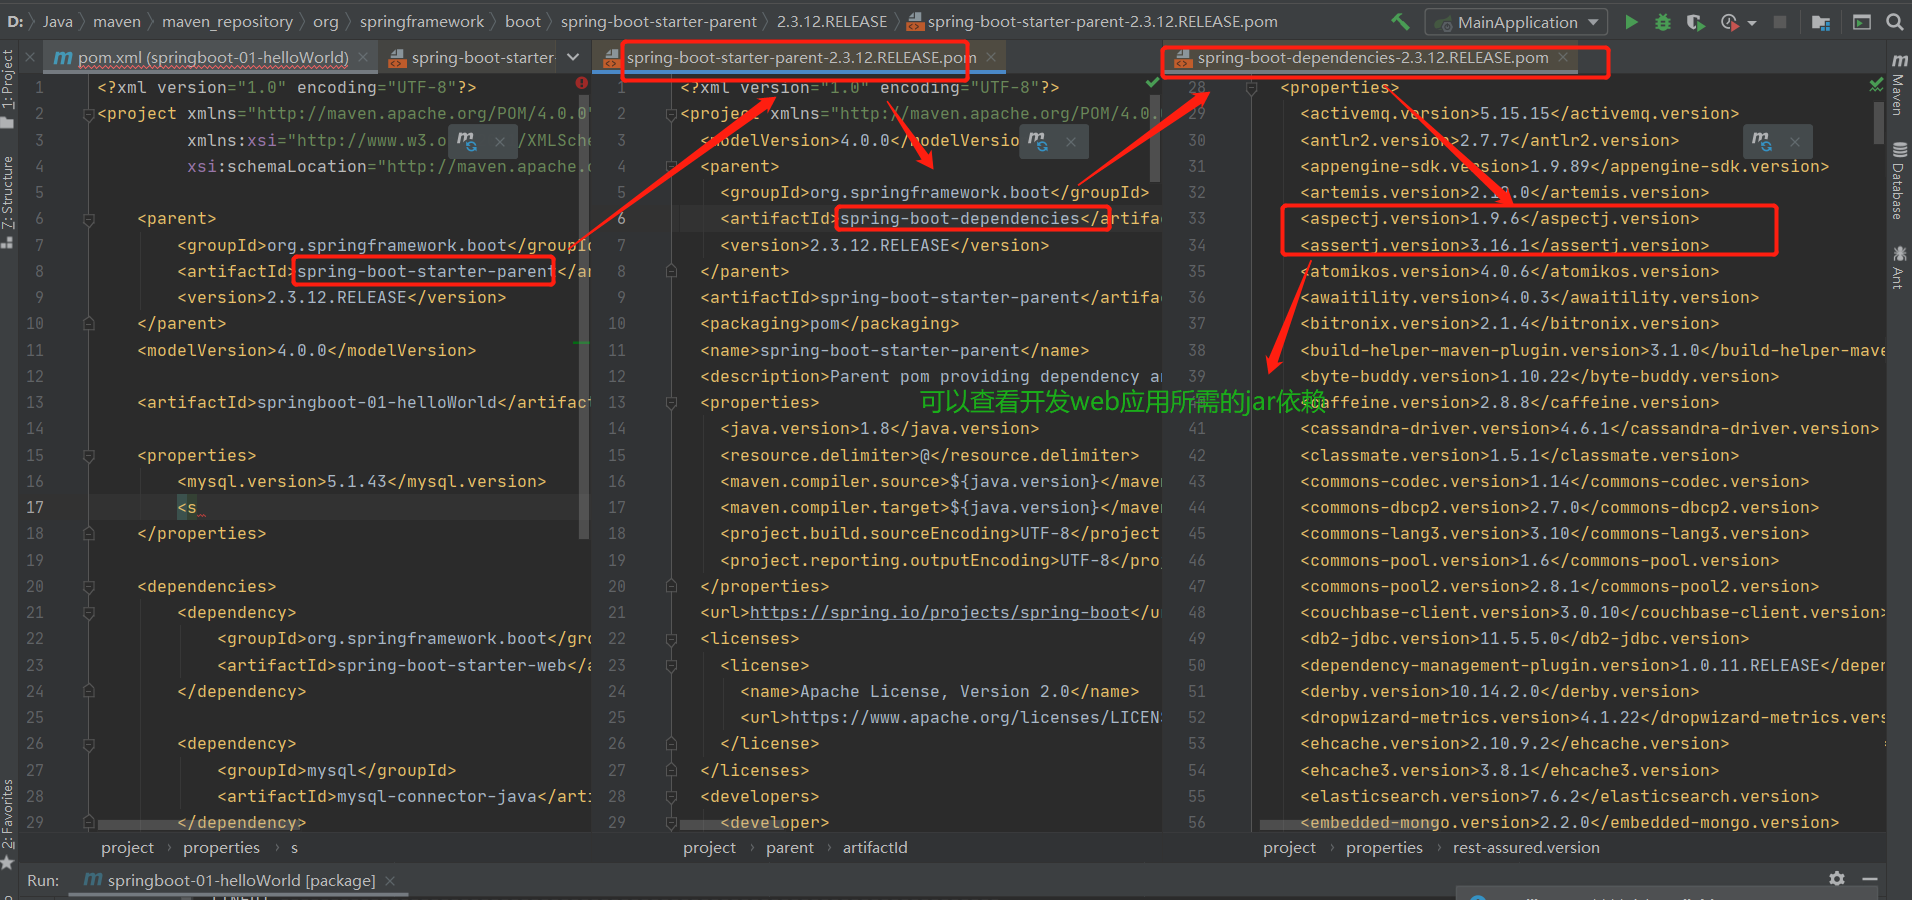The image size is (1912, 900).
Task: Toggle the 1: Project tool window
Action: click(8, 89)
